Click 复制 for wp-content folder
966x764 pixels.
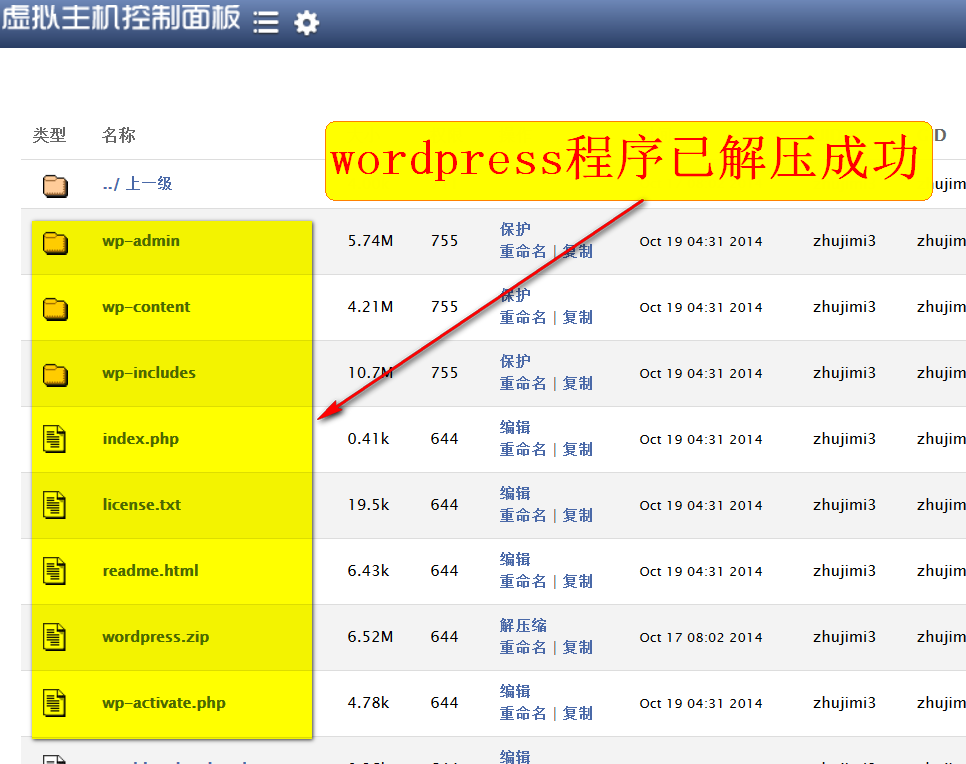pos(578,317)
